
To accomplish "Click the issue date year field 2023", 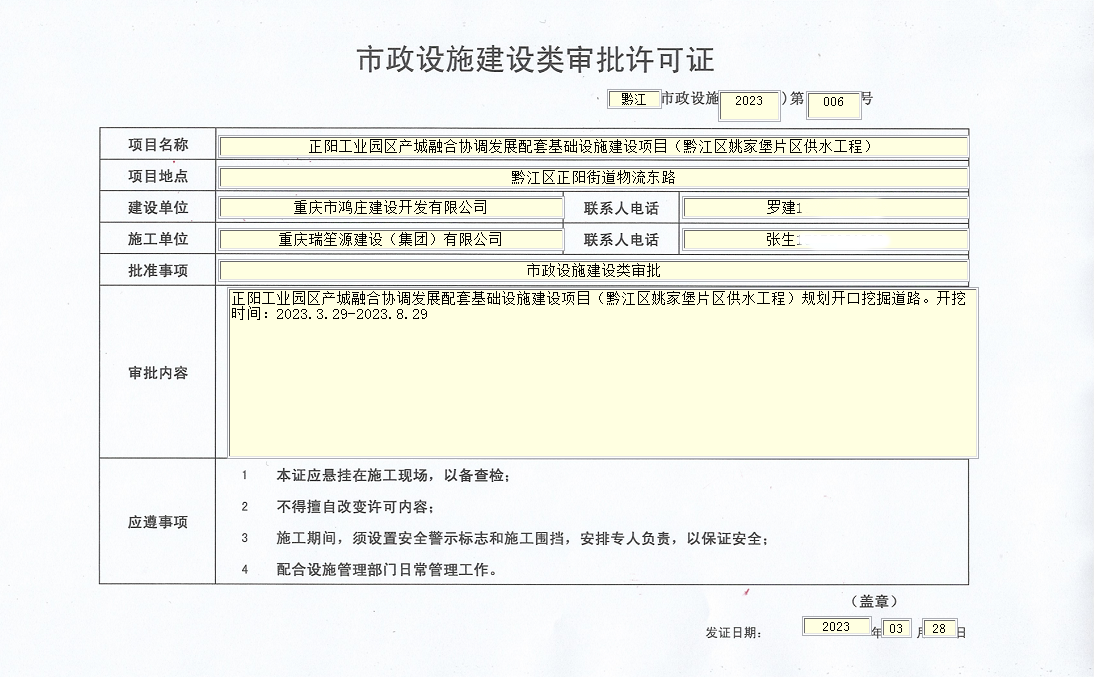I will coord(836,626).
